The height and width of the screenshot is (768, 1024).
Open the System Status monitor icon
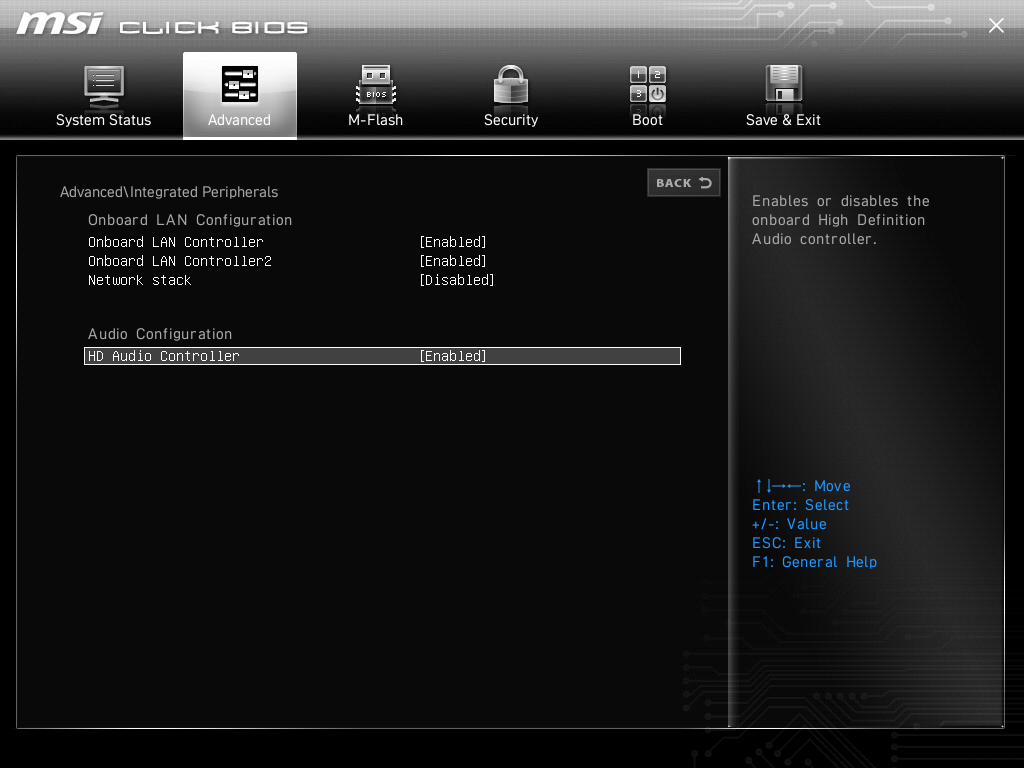[104, 87]
